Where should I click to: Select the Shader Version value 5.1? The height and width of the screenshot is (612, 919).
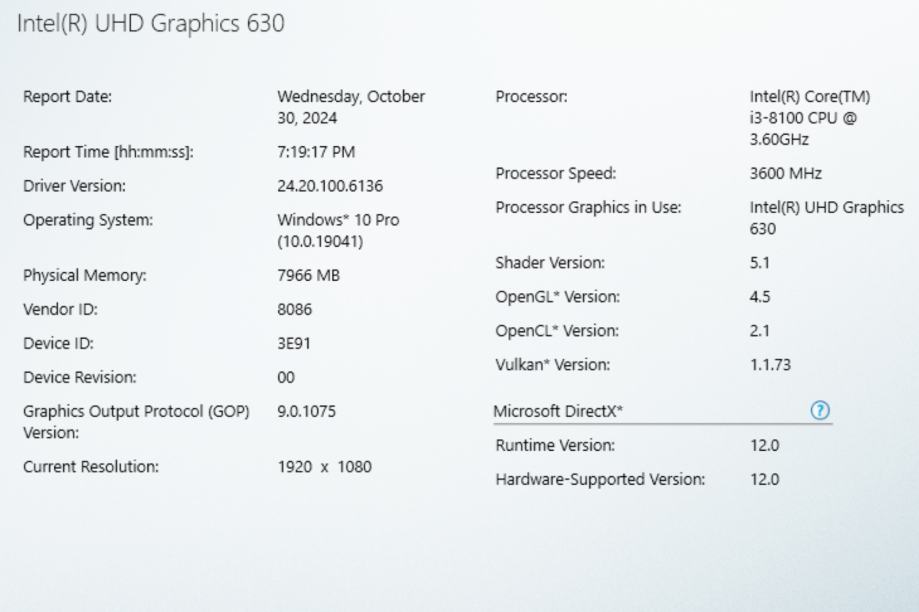(x=759, y=263)
